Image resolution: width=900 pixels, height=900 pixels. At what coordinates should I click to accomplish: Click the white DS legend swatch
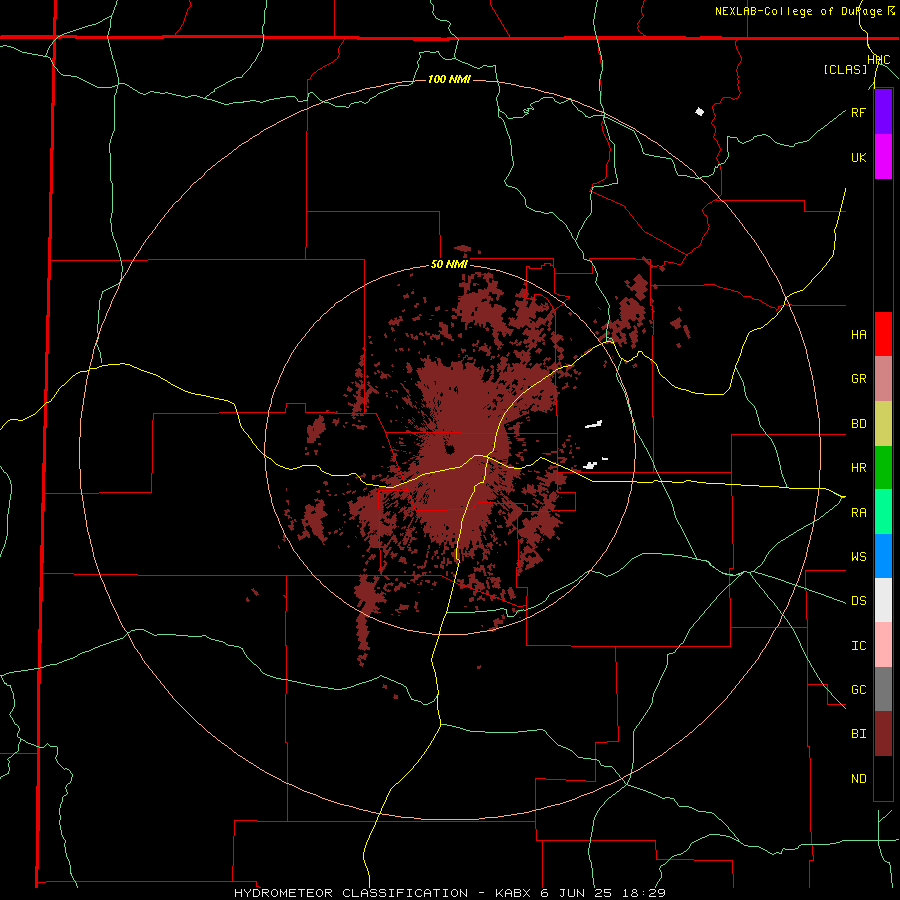883,600
